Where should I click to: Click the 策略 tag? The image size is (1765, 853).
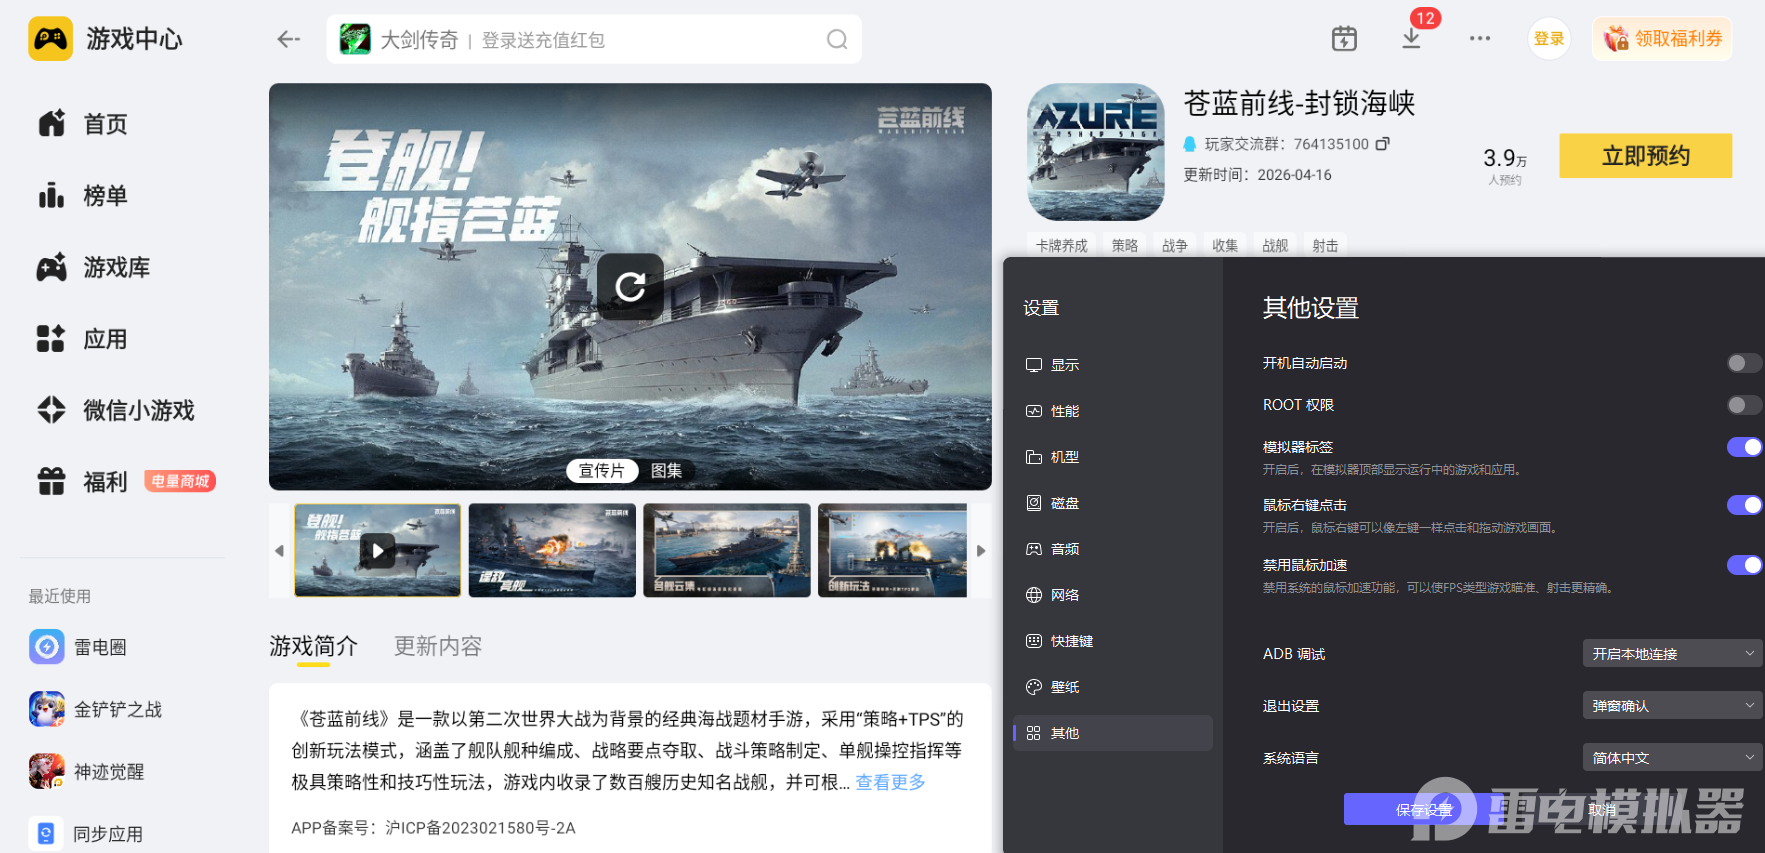(1125, 245)
